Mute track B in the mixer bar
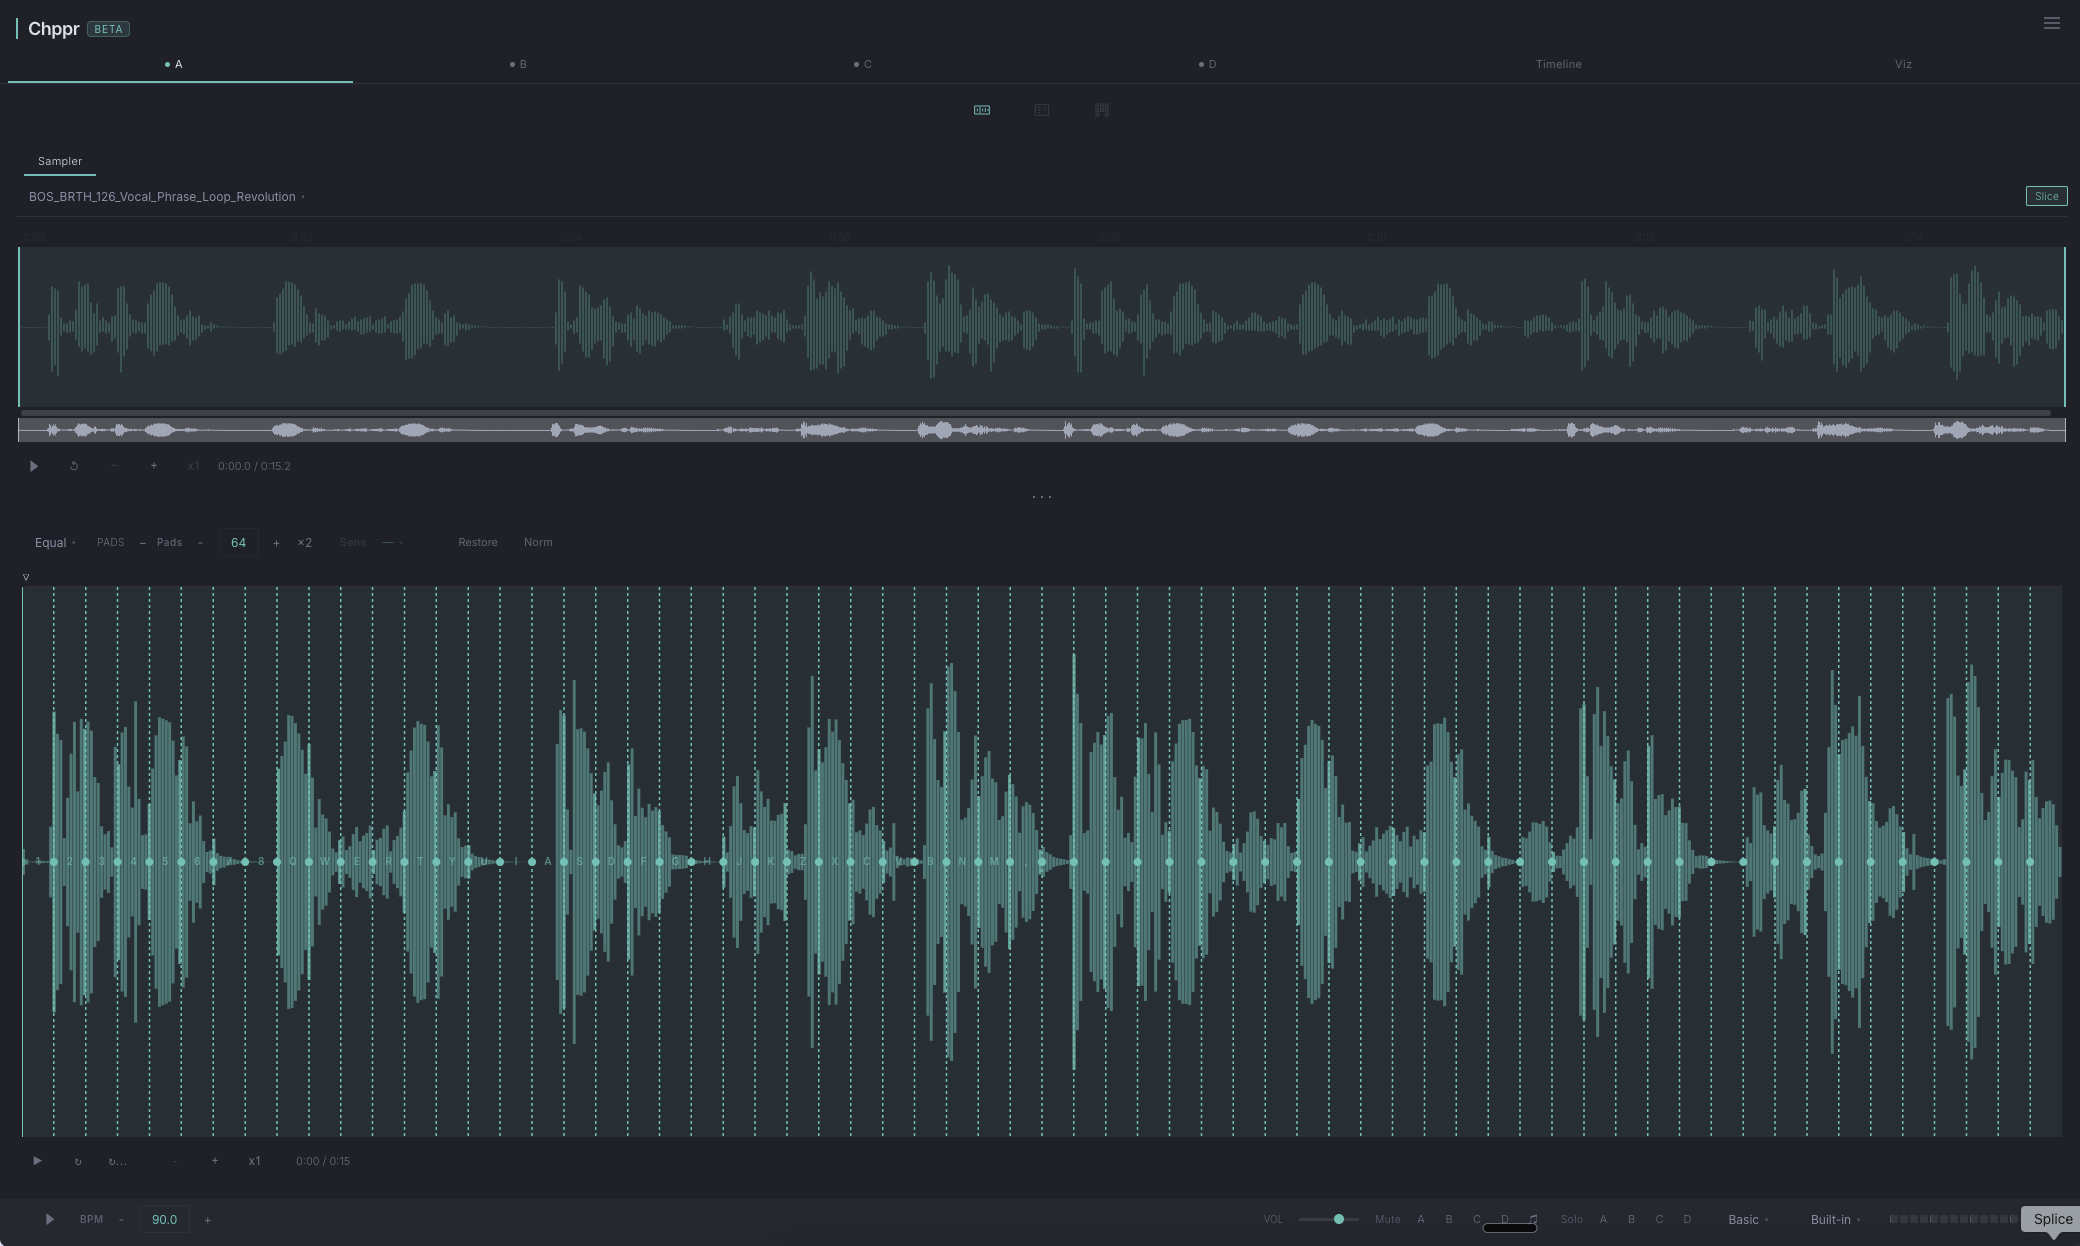This screenshot has width=2080, height=1246. click(x=1448, y=1219)
